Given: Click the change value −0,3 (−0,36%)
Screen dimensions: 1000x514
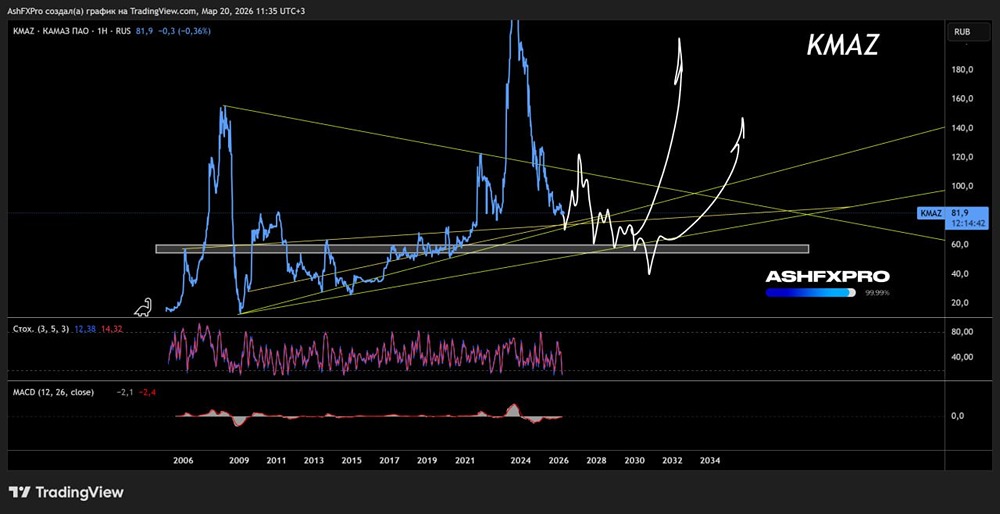Looking at the screenshot, I should pyautogui.click(x=182, y=31).
